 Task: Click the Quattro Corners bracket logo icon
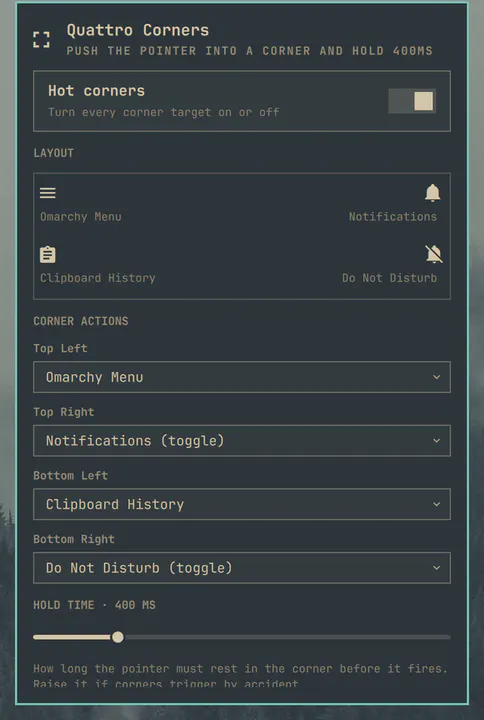[x=41, y=40]
